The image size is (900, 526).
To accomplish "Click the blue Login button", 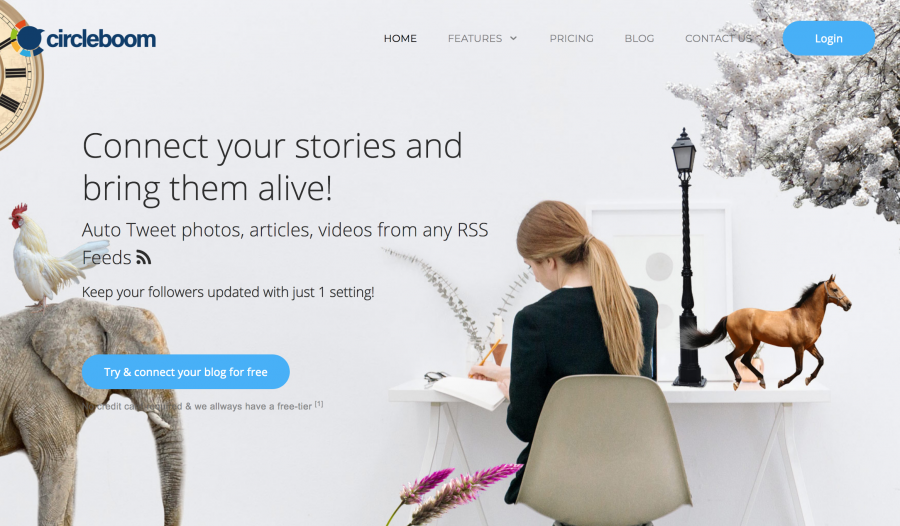I will coord(828,38).
